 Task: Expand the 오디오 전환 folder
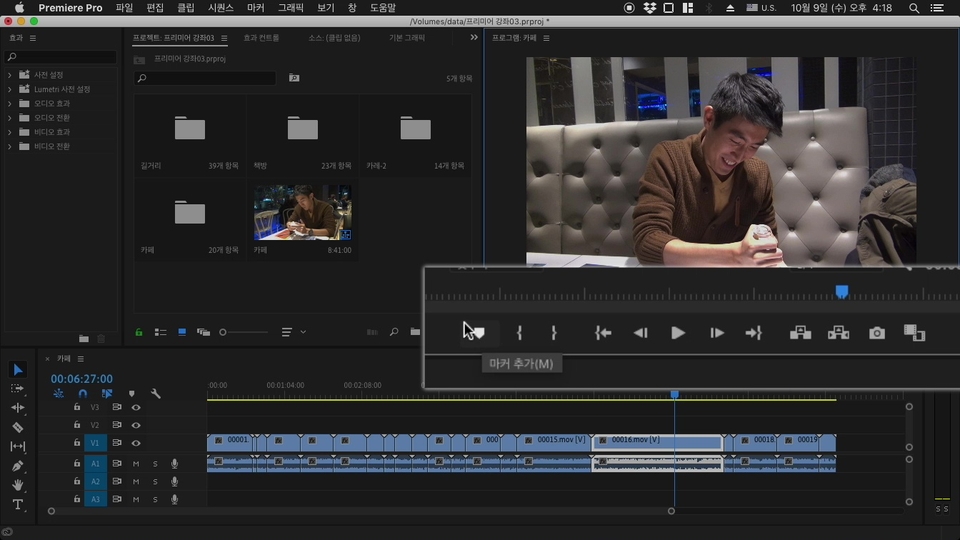click(x=9, y=118)
